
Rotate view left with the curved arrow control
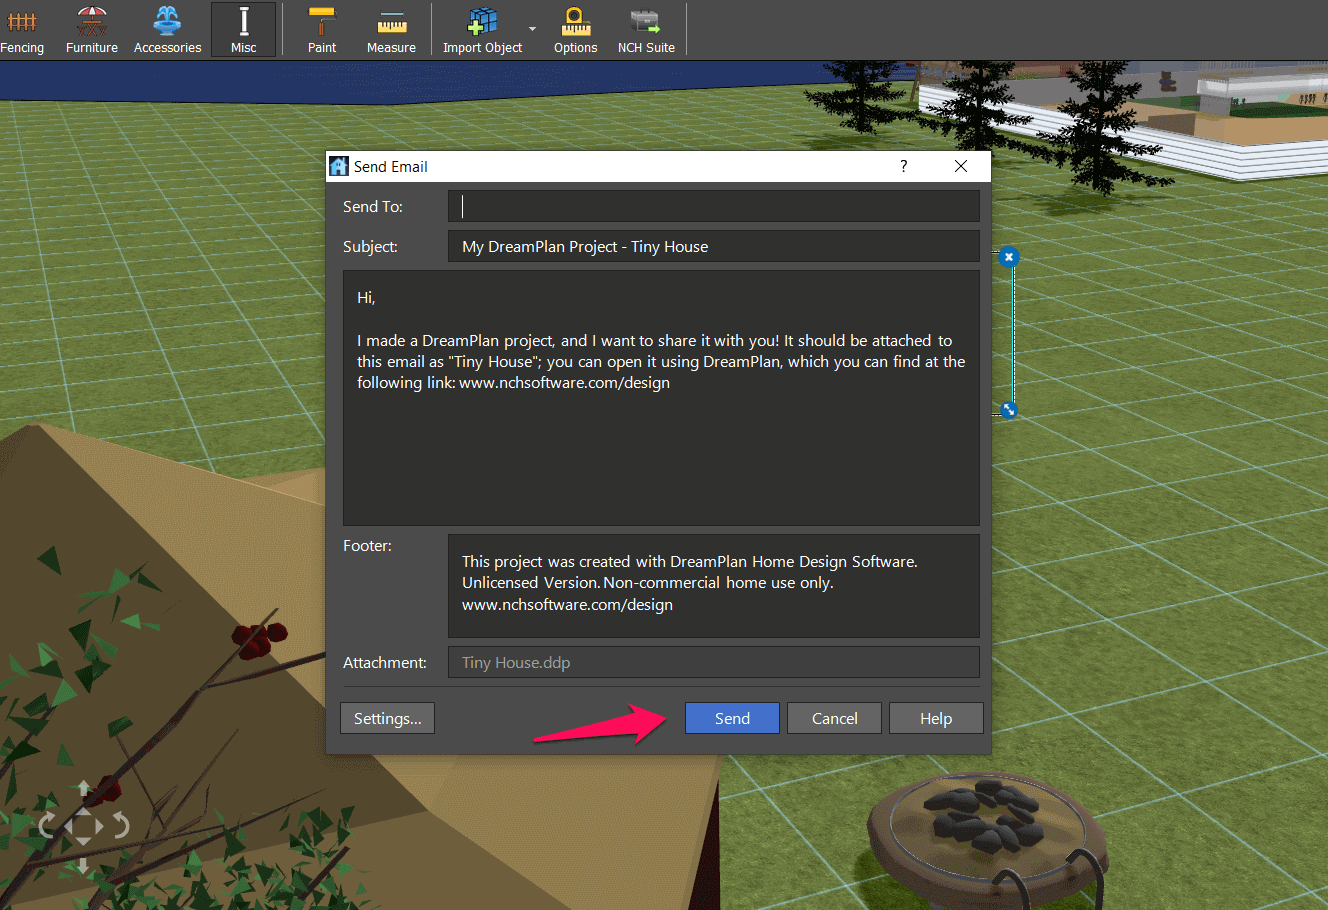(46, 826)
